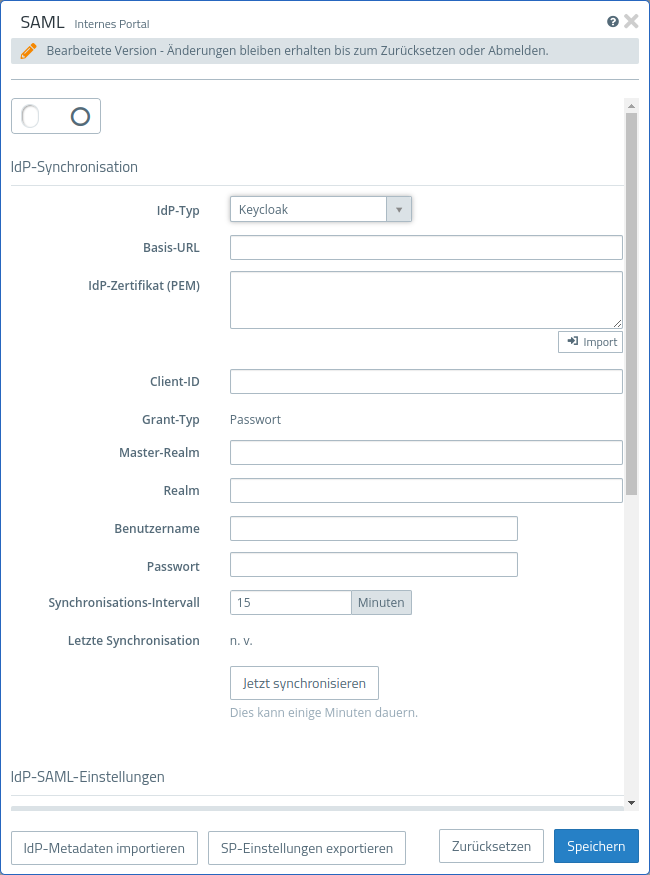Click IdP-Metadaten importieren button
Viewport: 650px width, 875px height.
click(x=104, y=848)
